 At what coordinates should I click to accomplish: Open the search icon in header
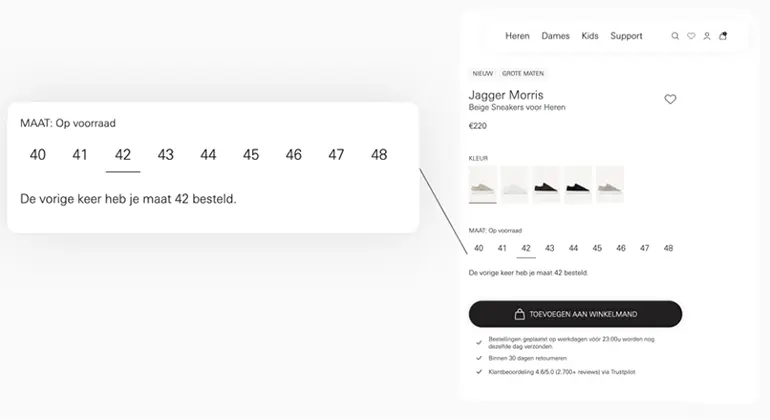[675, 36]
